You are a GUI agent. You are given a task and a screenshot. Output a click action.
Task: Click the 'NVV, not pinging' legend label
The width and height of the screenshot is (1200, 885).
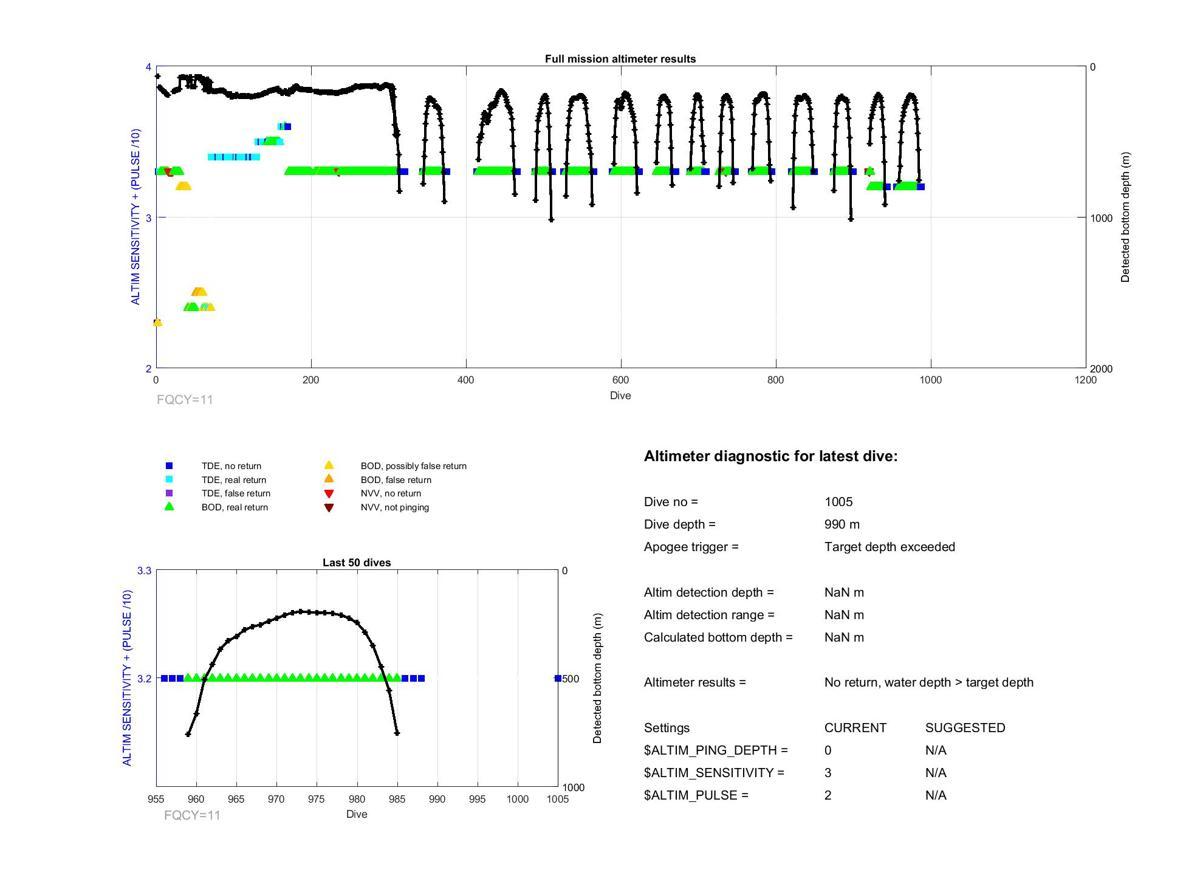click(x=397, y=508)
